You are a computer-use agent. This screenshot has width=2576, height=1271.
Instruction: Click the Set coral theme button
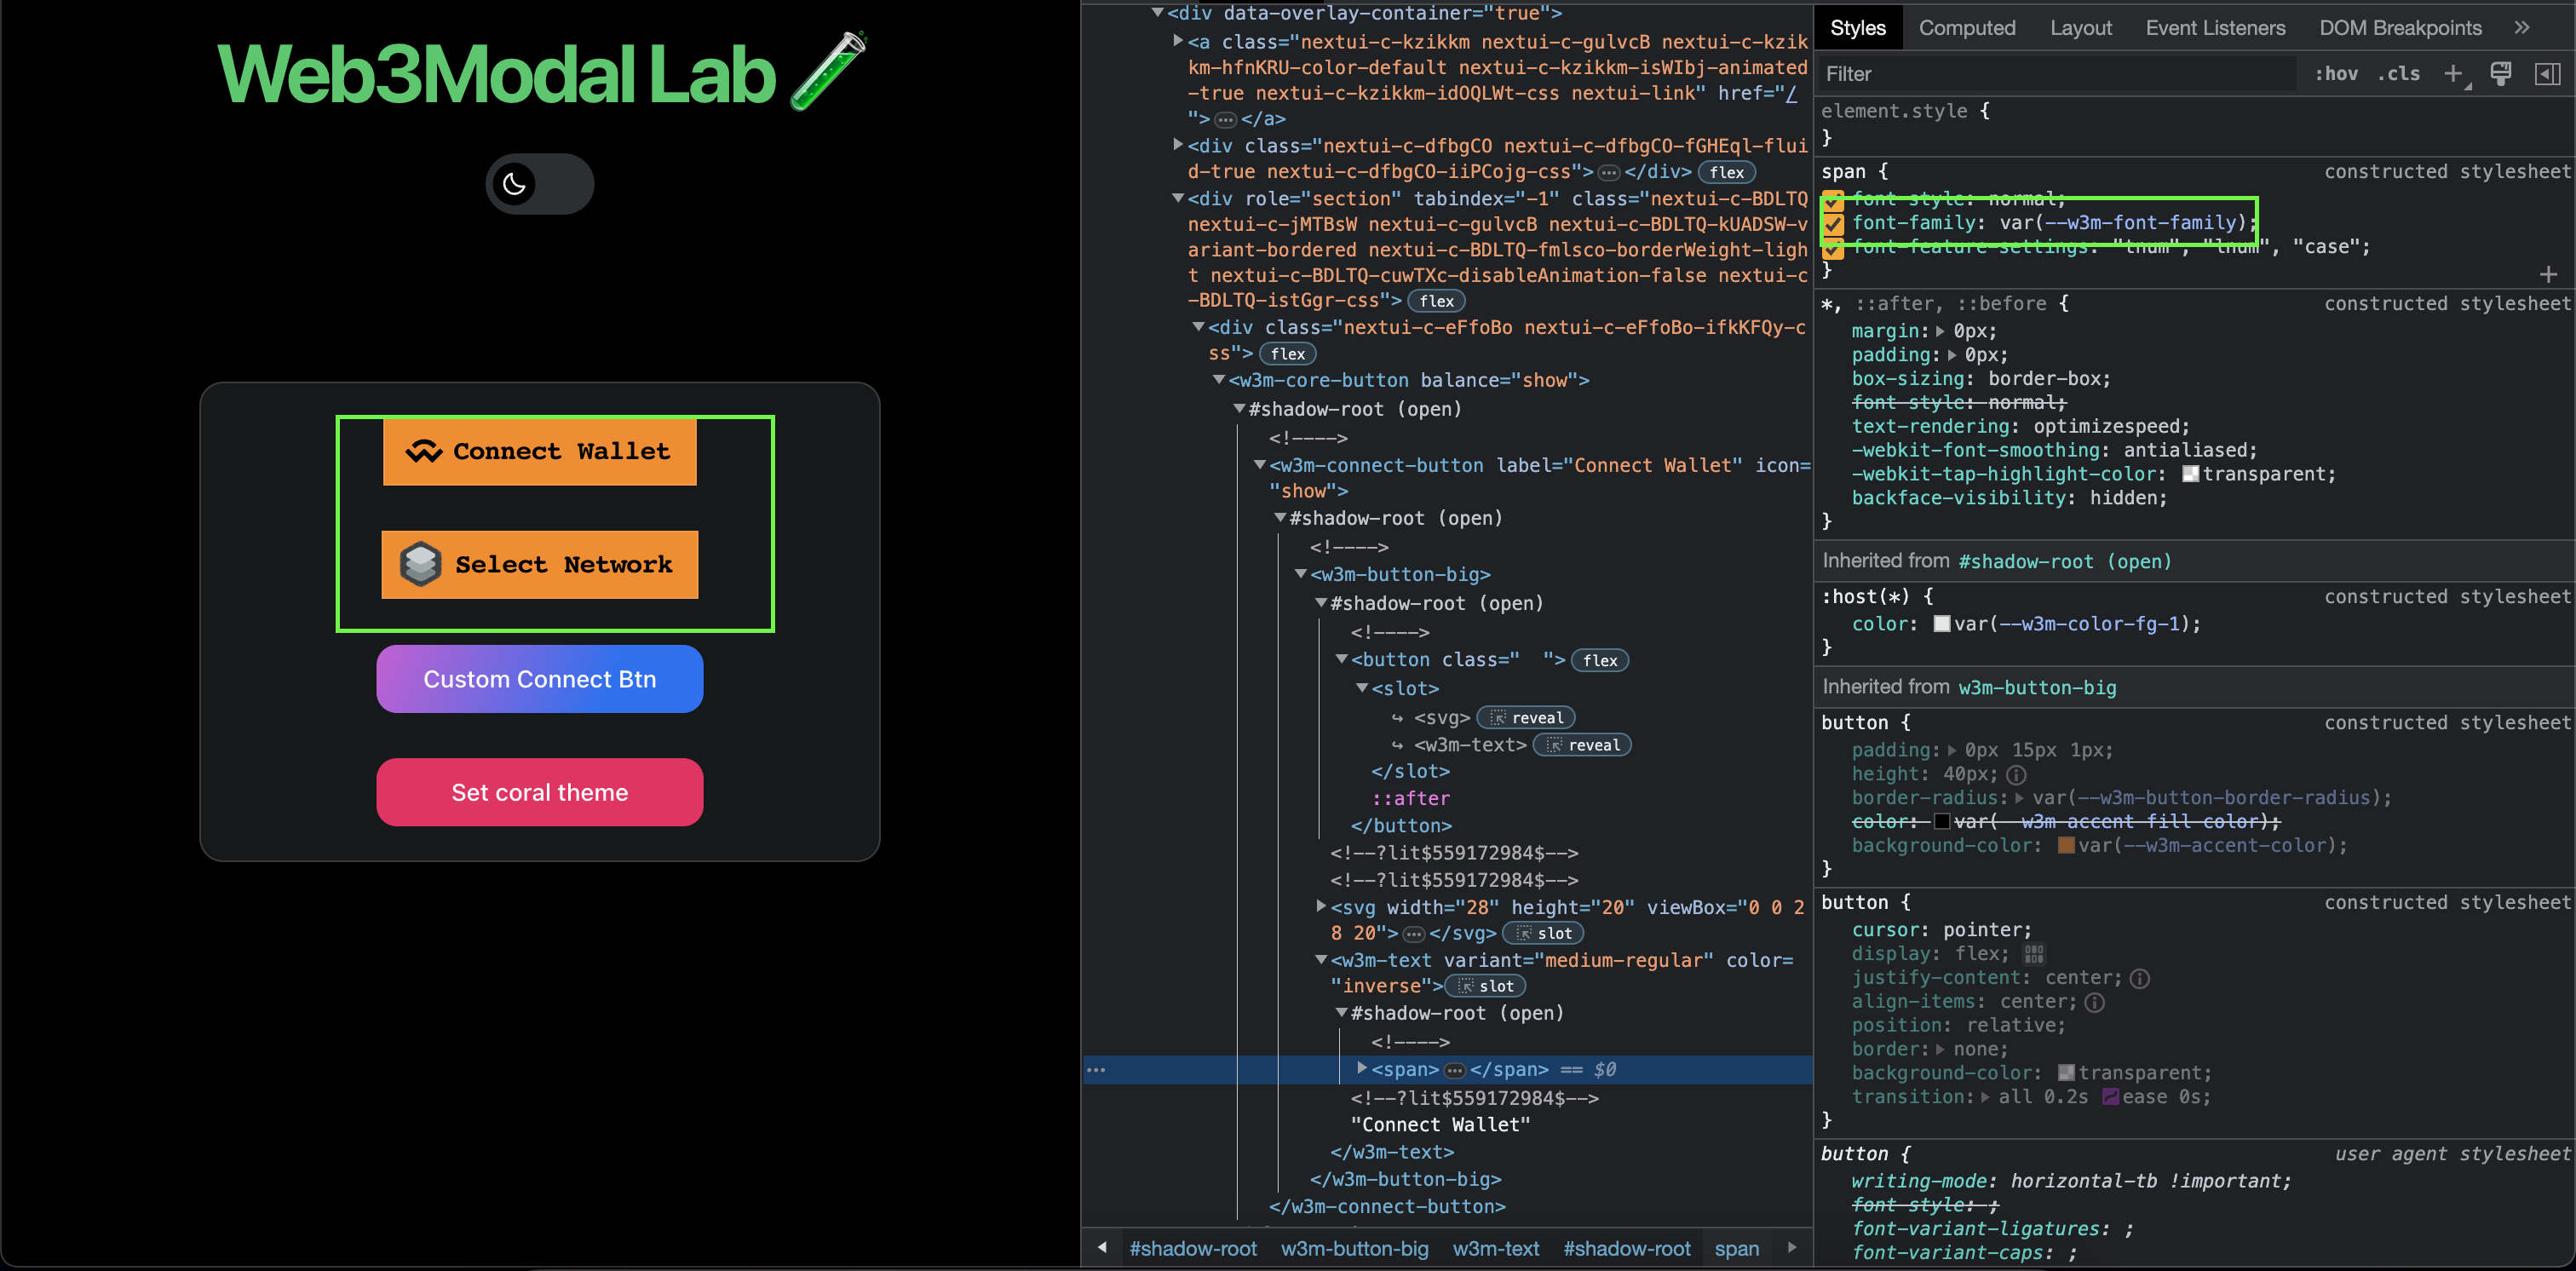pyautogui.click(x=539, y=791)
